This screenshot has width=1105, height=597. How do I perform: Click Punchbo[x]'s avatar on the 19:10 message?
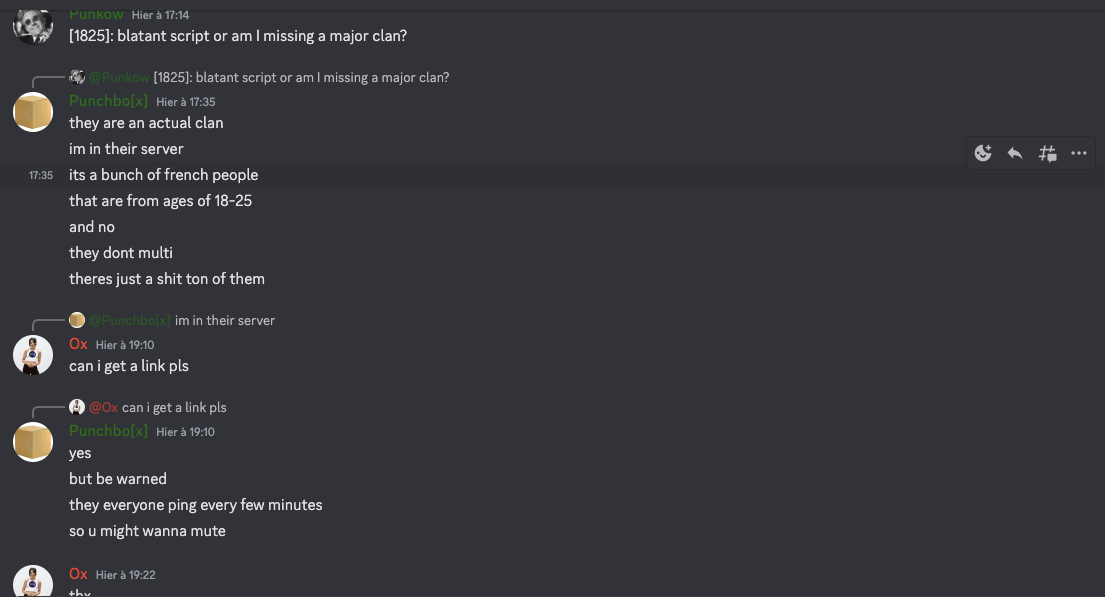33,441
